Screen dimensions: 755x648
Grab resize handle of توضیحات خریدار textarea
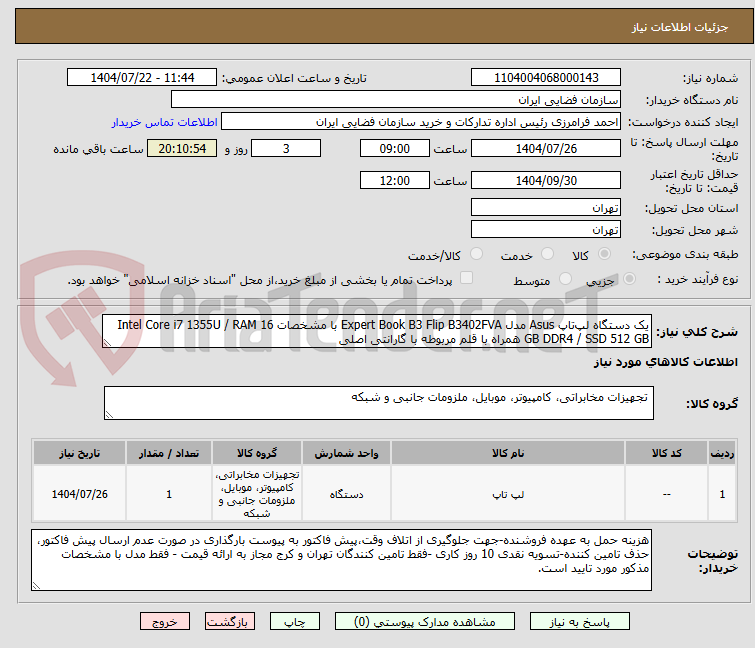click(x=36, y=586)
